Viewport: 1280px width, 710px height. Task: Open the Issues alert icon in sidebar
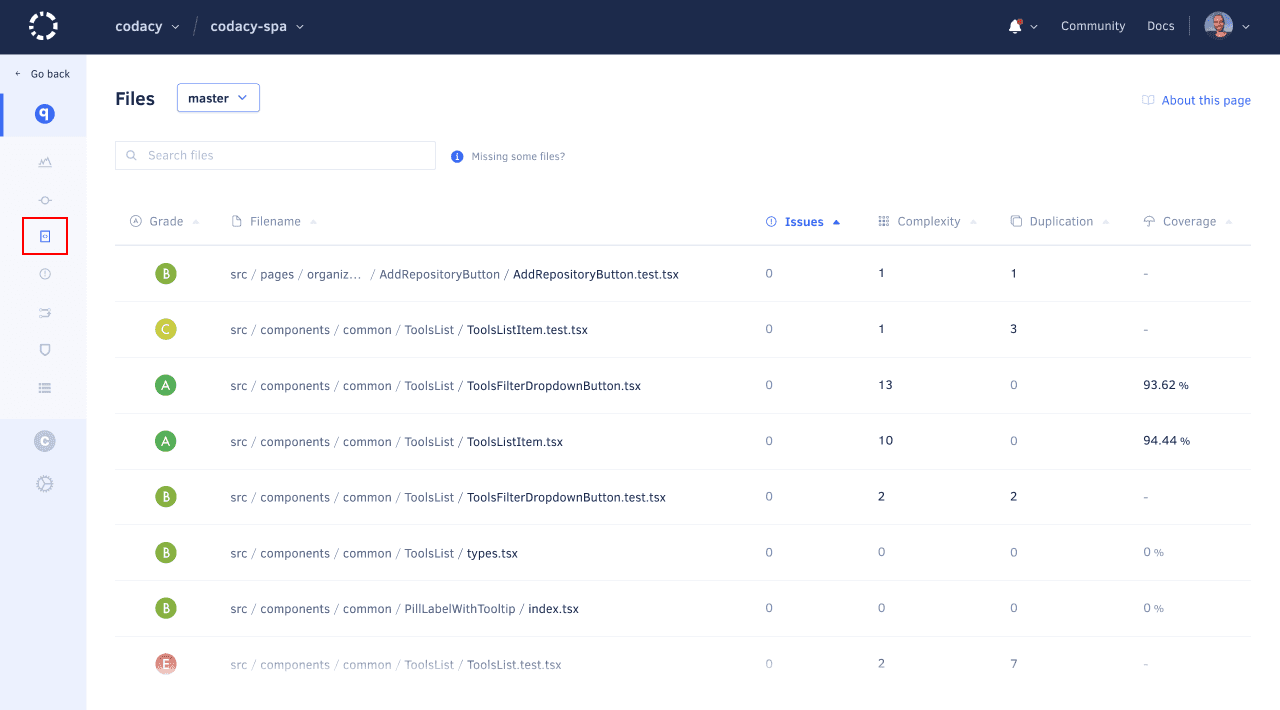point(44,274)
